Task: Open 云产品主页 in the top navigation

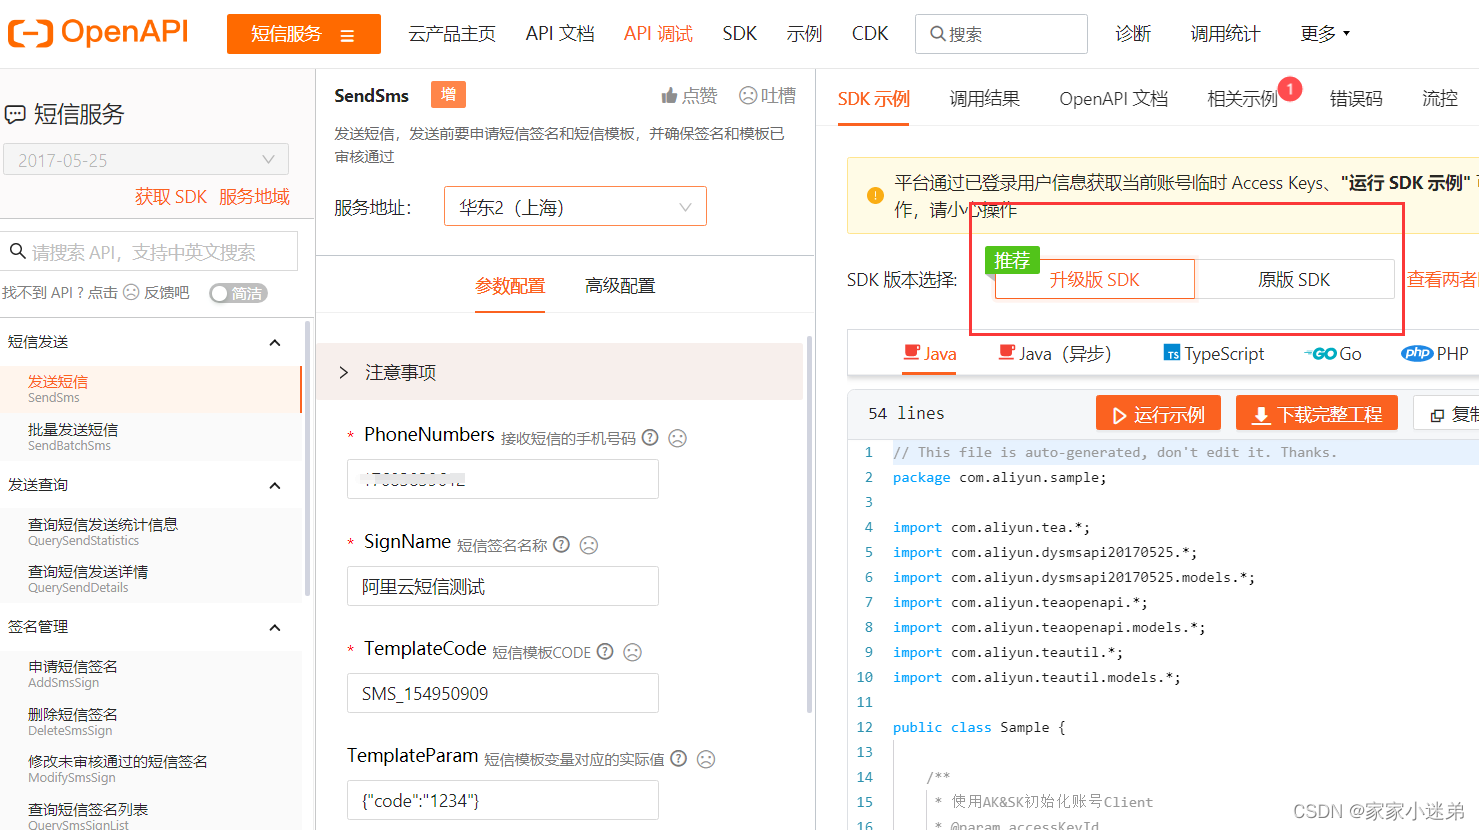Action: 452,33
